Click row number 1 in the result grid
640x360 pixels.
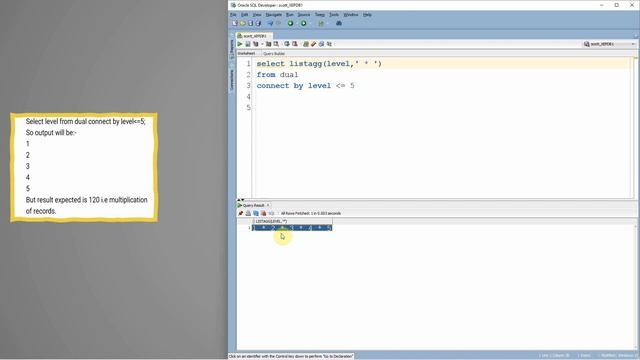(x=249, y=228)
